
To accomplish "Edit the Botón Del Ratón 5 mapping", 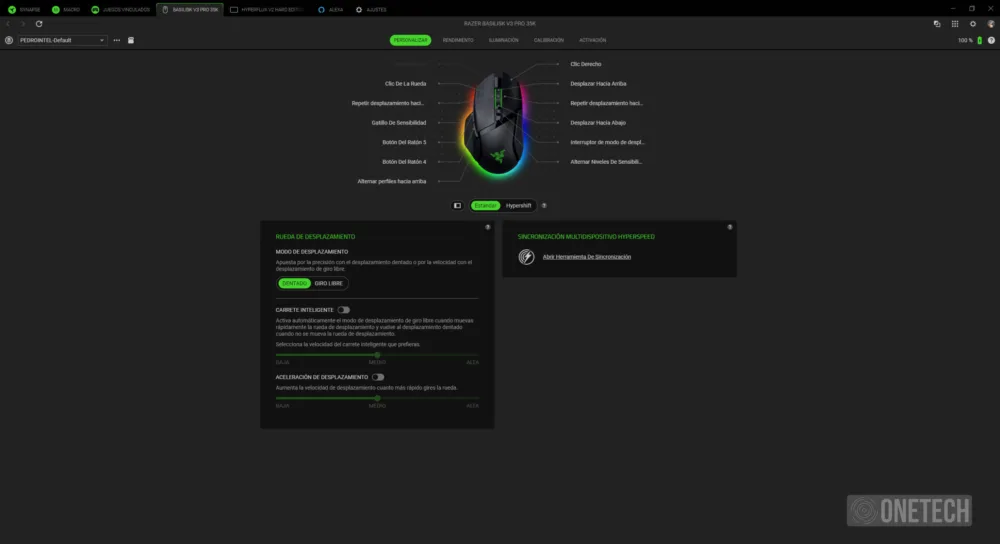I will click(x=404, y=142).
